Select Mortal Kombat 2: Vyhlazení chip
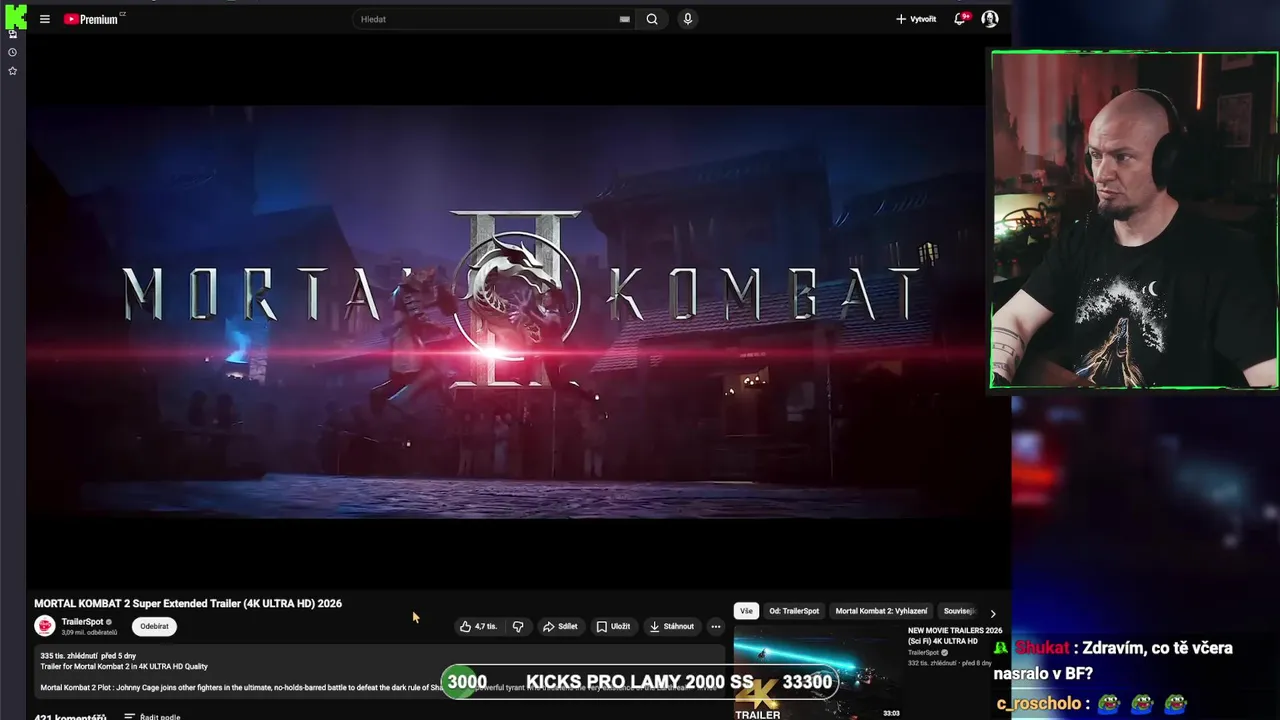Screen dimensions: 1280x720 pos(881,611)
